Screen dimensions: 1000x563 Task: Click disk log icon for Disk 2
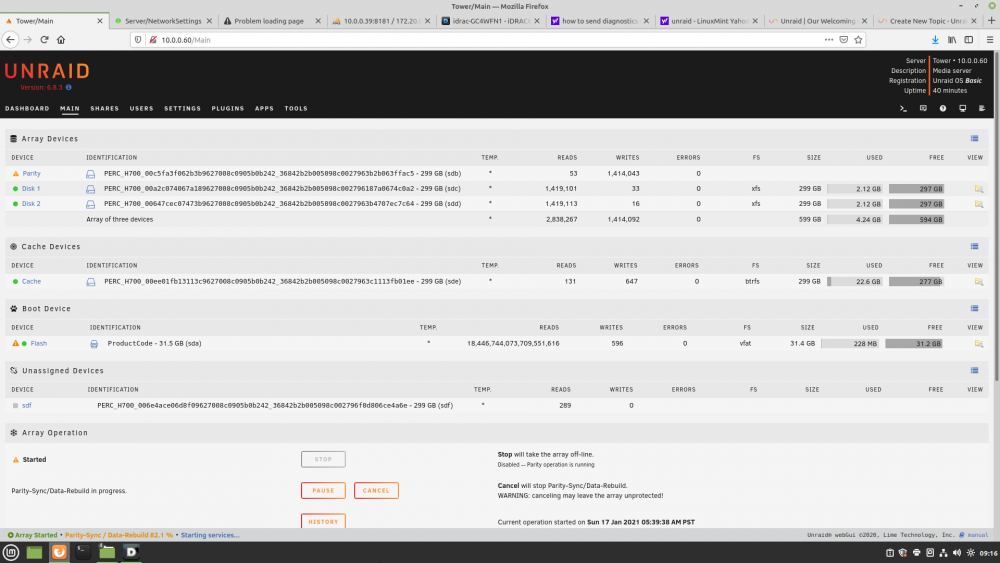click(91, 205)
